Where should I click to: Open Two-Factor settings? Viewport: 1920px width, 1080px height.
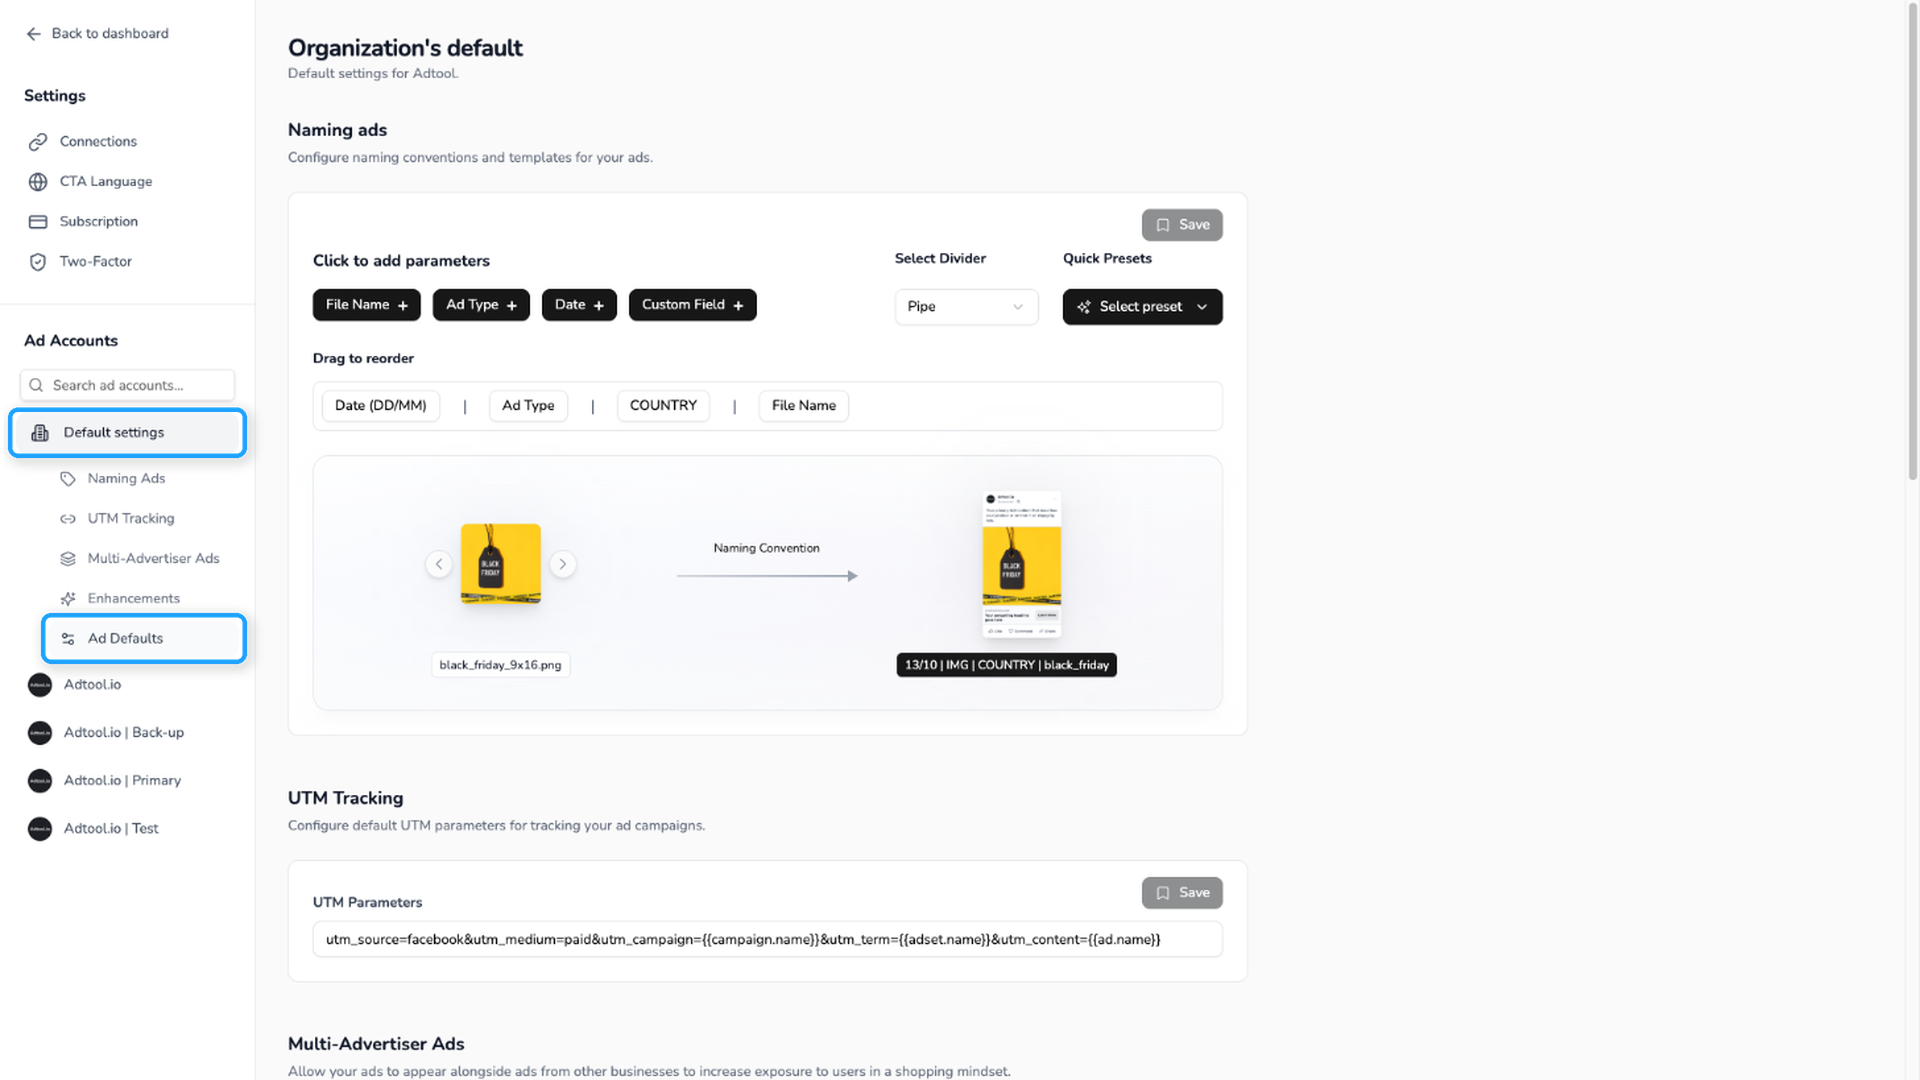pyautogui.click(x=96, y=262)
